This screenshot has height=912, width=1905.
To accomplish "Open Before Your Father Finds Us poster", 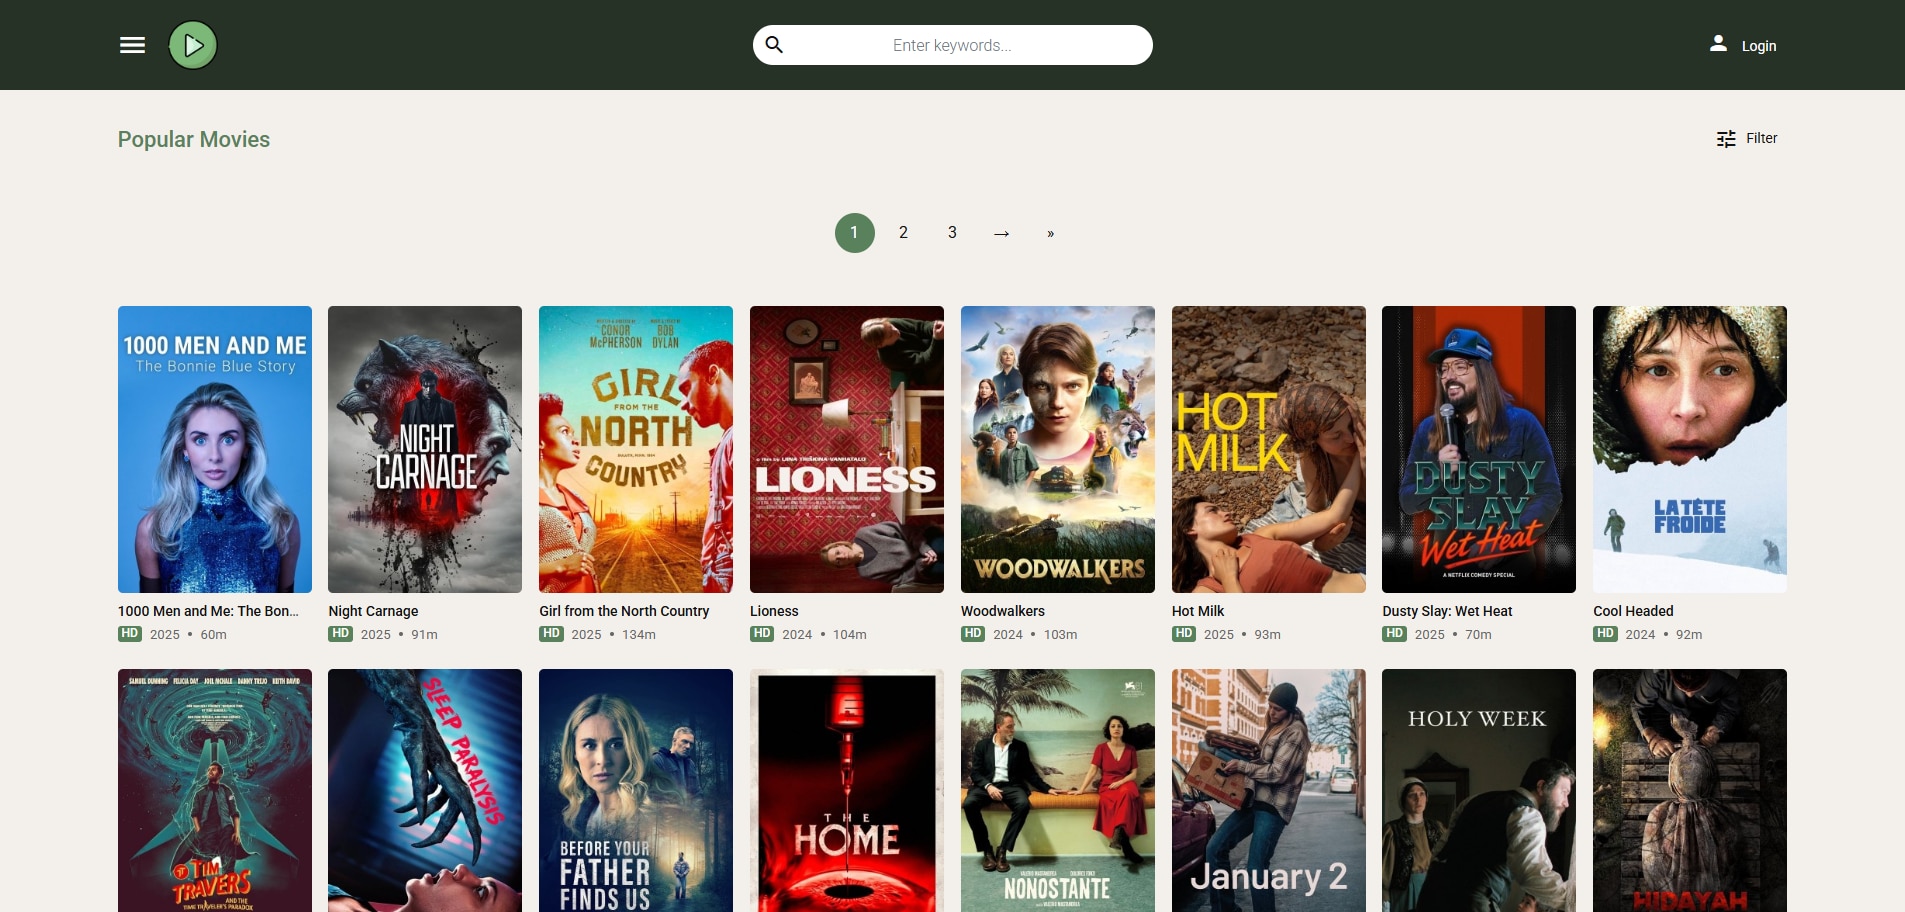I will [636, 790].
